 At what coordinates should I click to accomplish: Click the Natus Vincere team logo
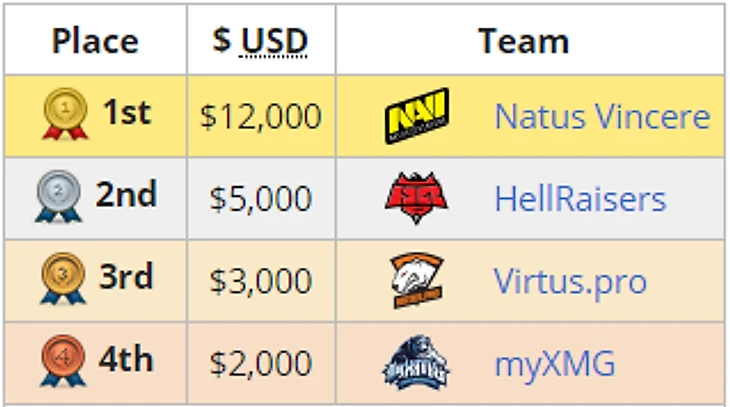417,115
